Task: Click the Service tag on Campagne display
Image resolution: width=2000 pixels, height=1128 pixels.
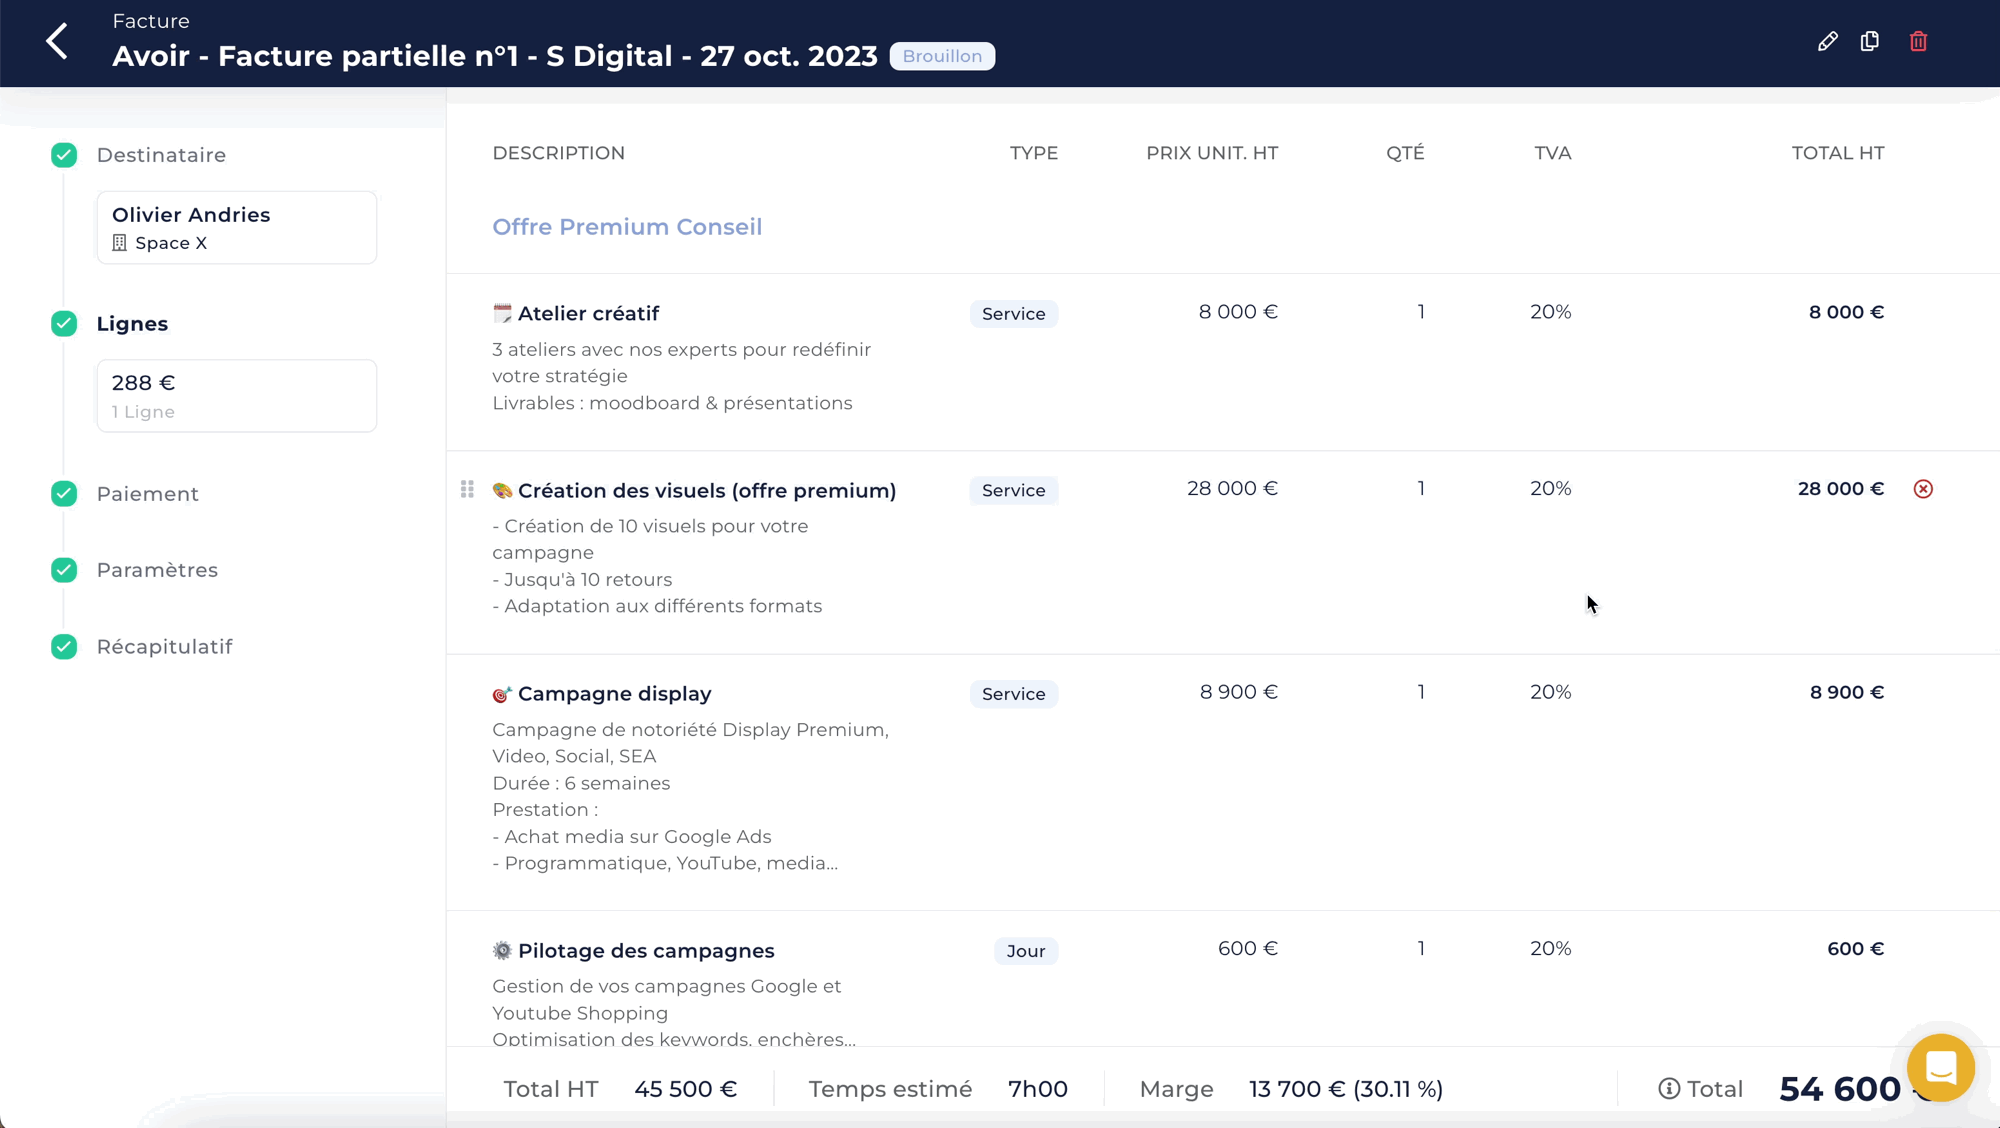Action: [x=1013, y=694]
